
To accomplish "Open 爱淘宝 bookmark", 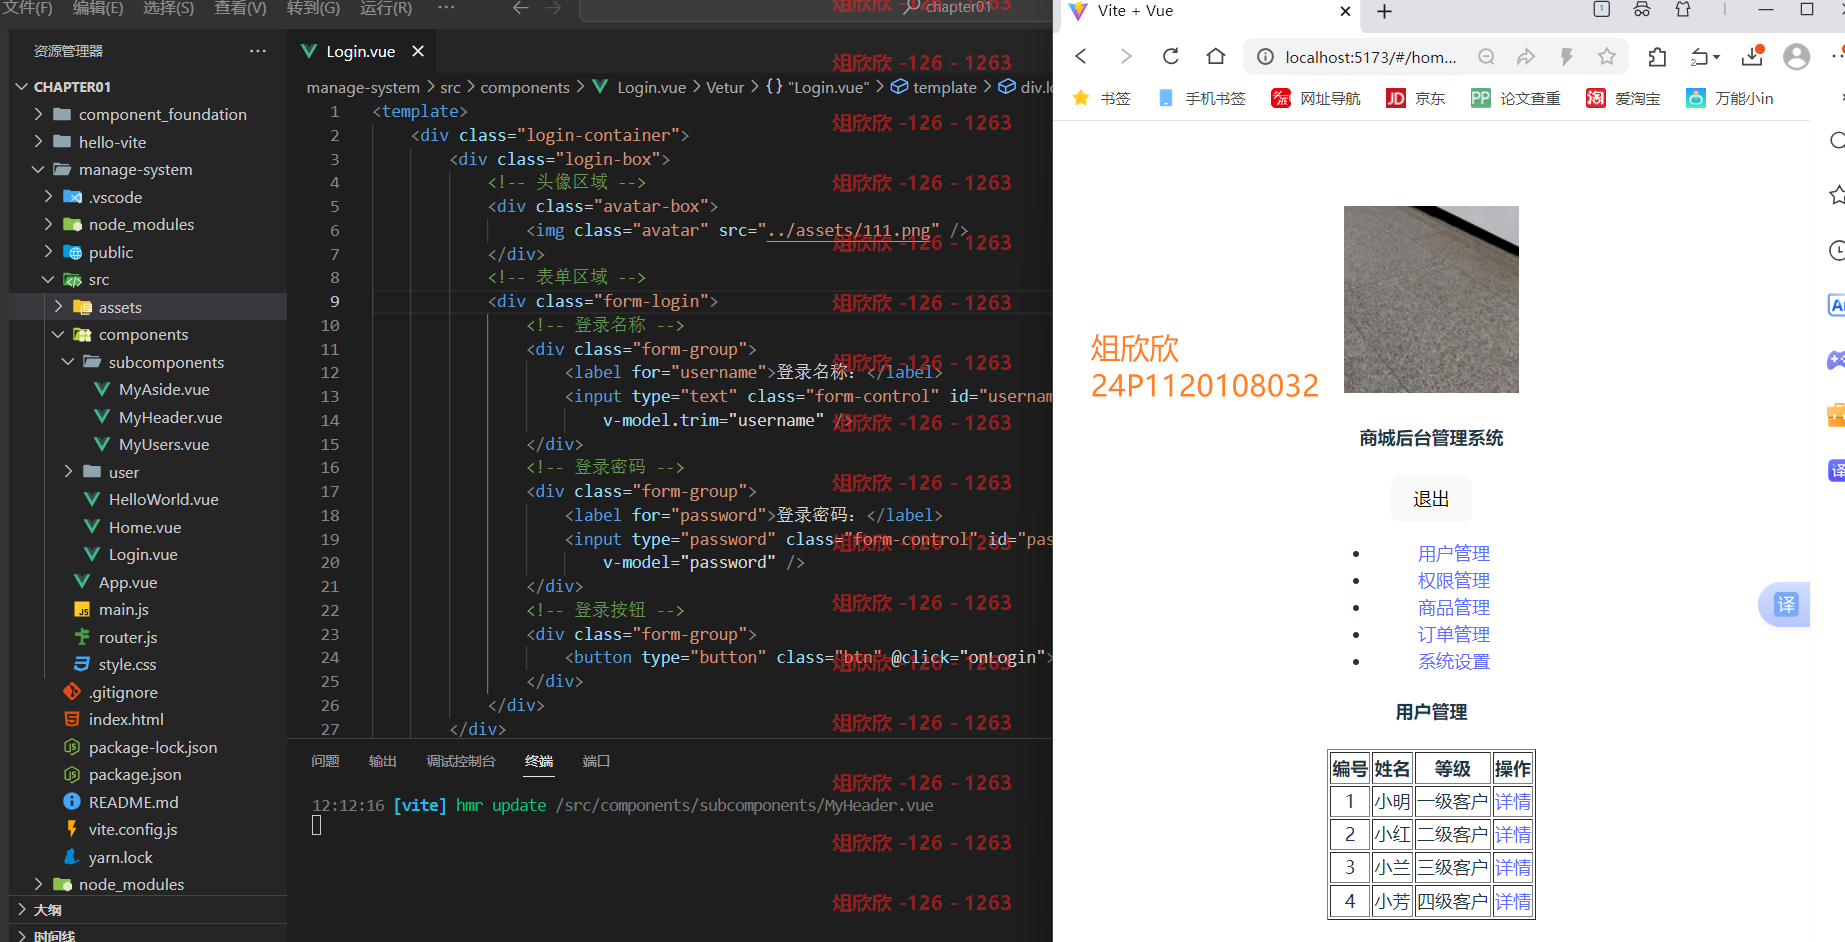I will 1623,98.
